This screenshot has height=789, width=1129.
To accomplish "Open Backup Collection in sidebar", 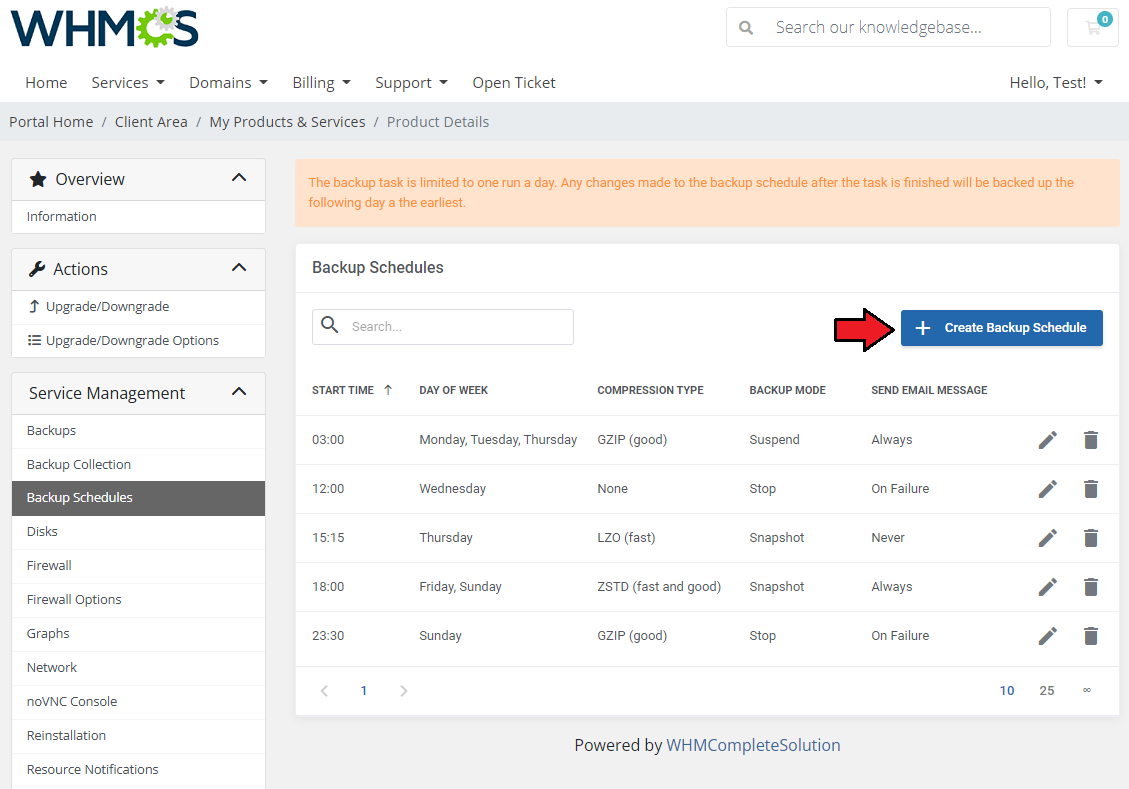I will (138, 464).
